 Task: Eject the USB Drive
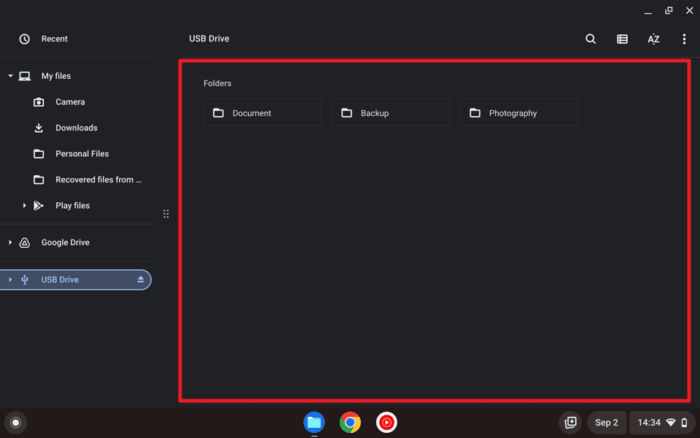point(140,279)
